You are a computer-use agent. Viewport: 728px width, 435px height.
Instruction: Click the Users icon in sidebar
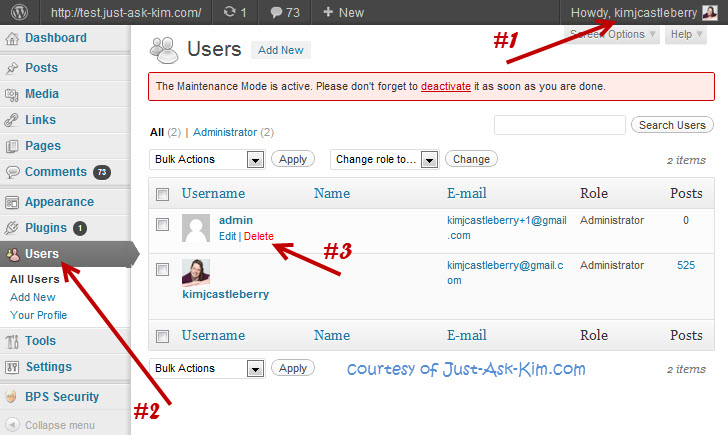tap(13, 254)
